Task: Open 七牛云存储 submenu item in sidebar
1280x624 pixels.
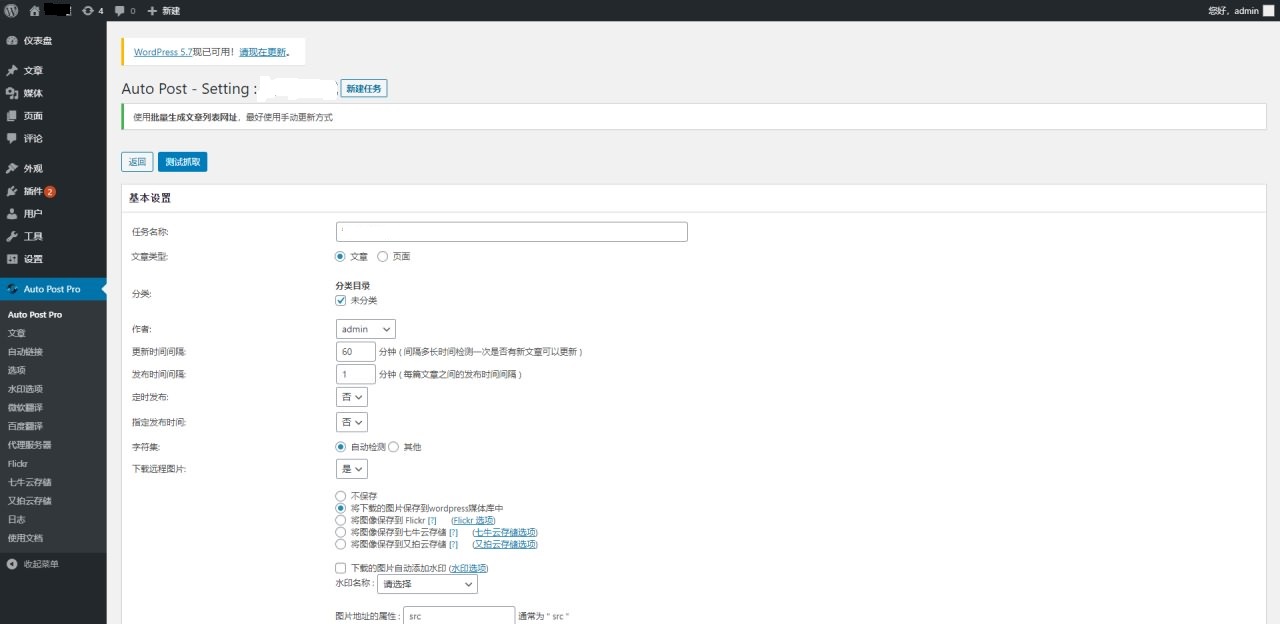Action: click(30, 482)
